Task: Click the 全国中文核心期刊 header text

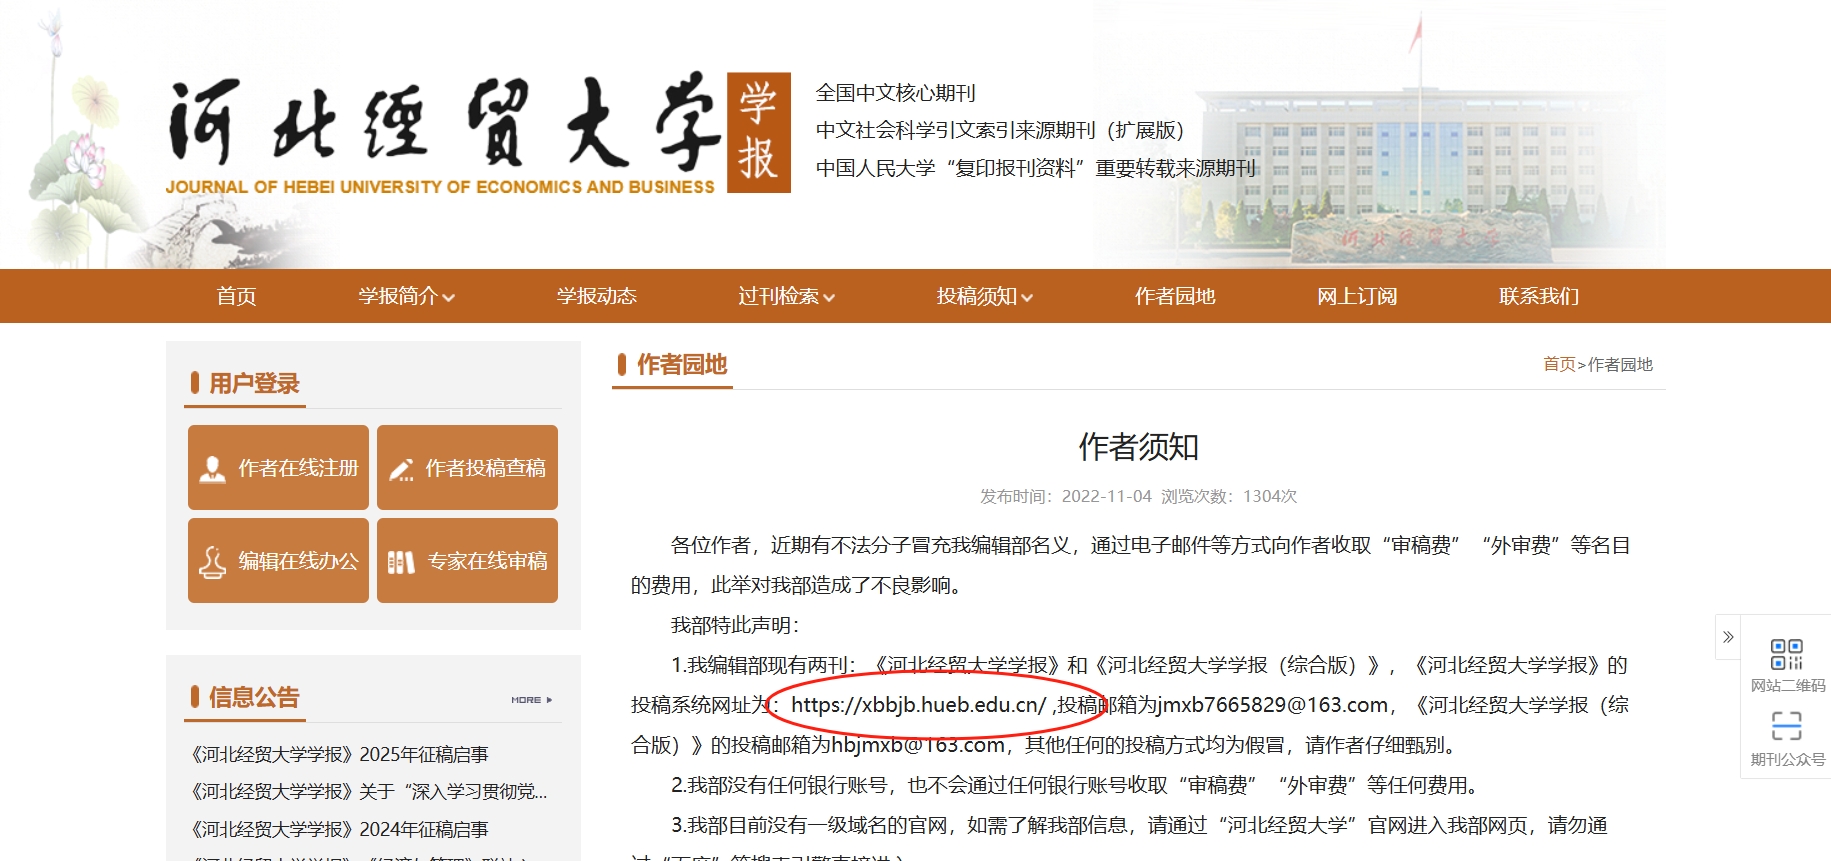Action: pyautogui.click(x=896, y=93)
